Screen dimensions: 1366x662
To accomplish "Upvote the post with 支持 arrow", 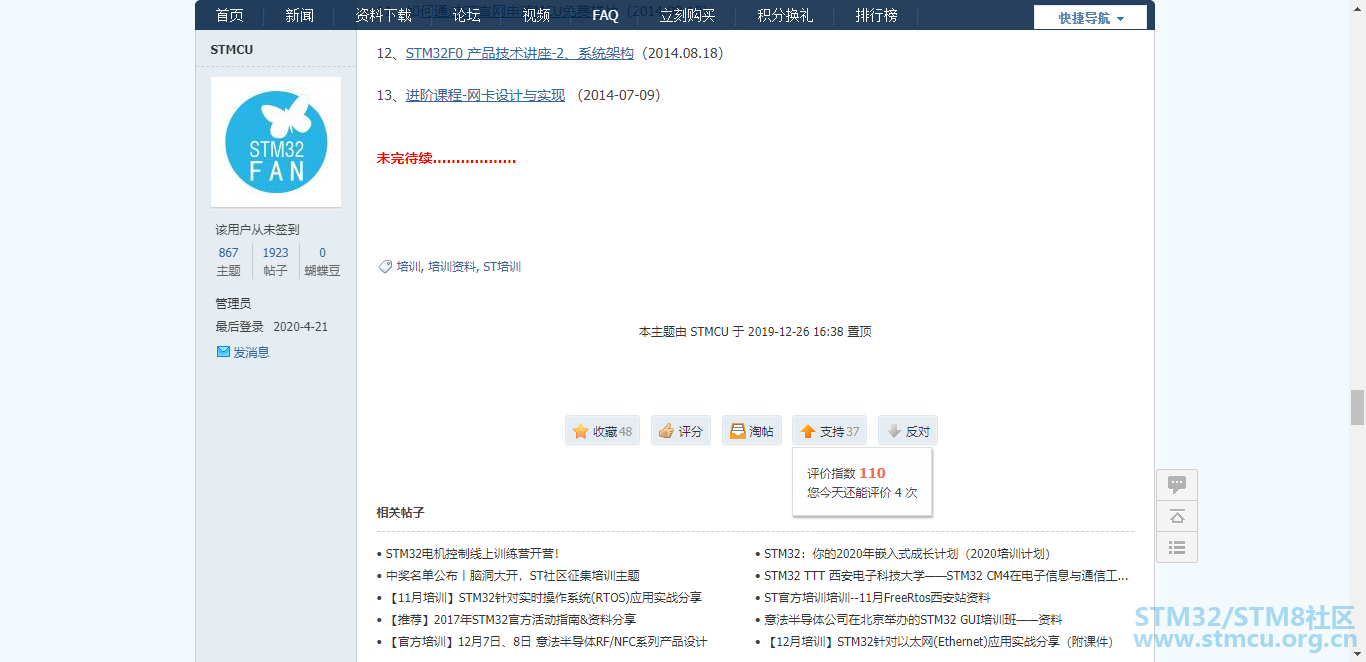I will point(829,431).
